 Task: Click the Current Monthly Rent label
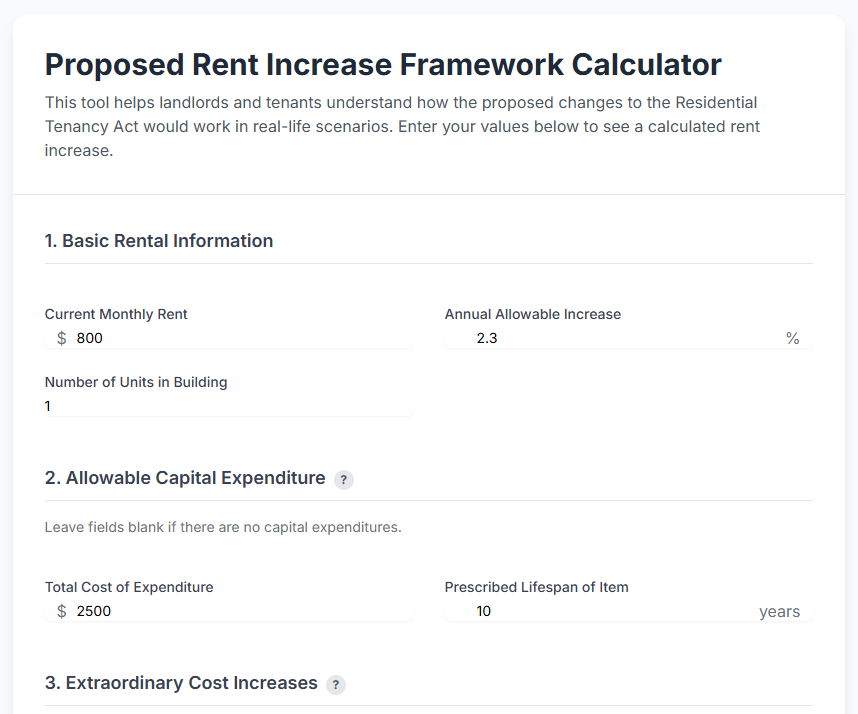coord(116,314)
